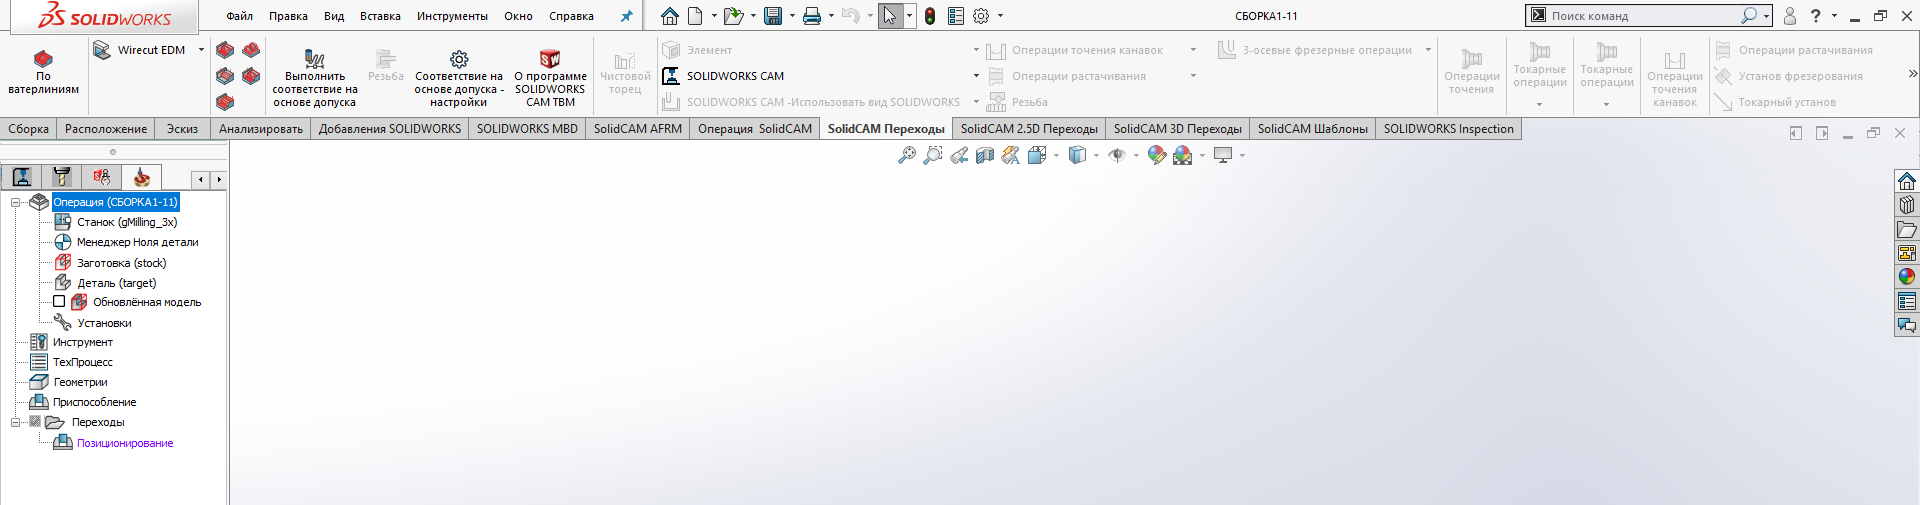Open File Explorer folder icon in task pane
The height and width of the screenshot is (505, 1920).
point(1907,229)
